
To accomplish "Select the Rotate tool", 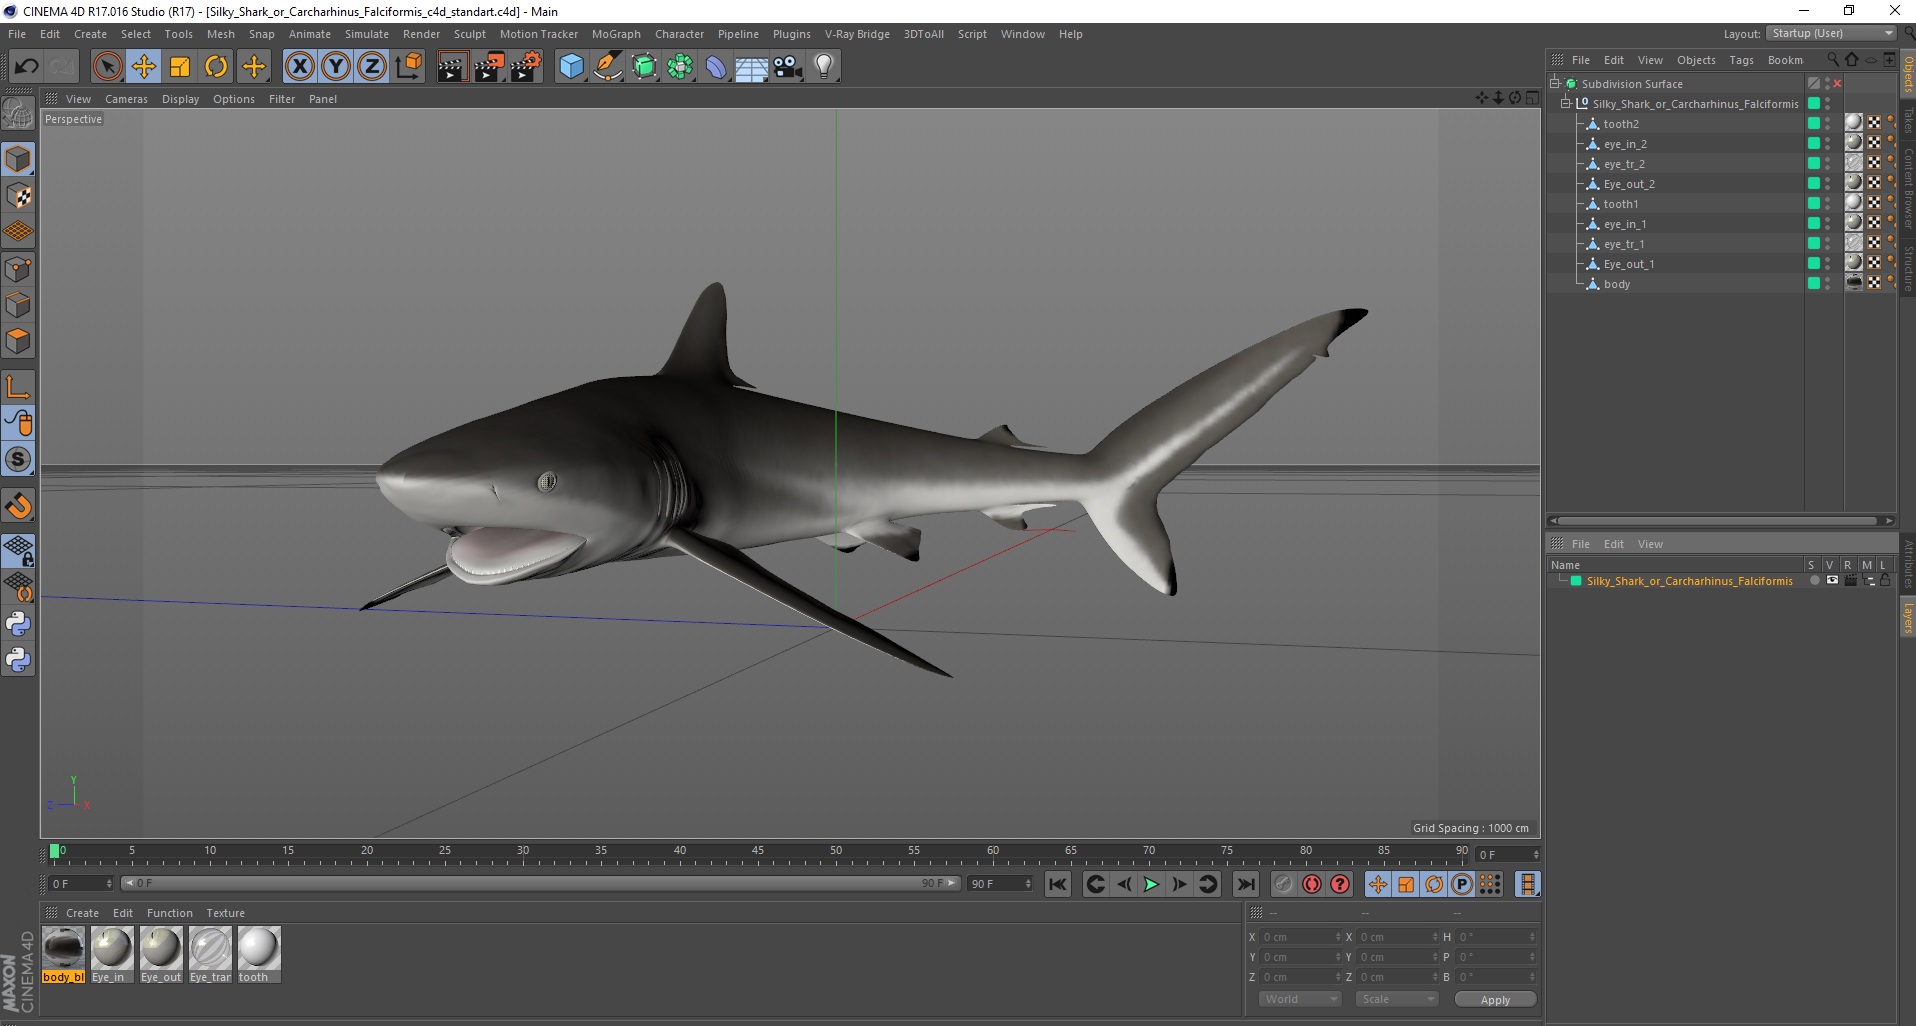I will point(216,67).
